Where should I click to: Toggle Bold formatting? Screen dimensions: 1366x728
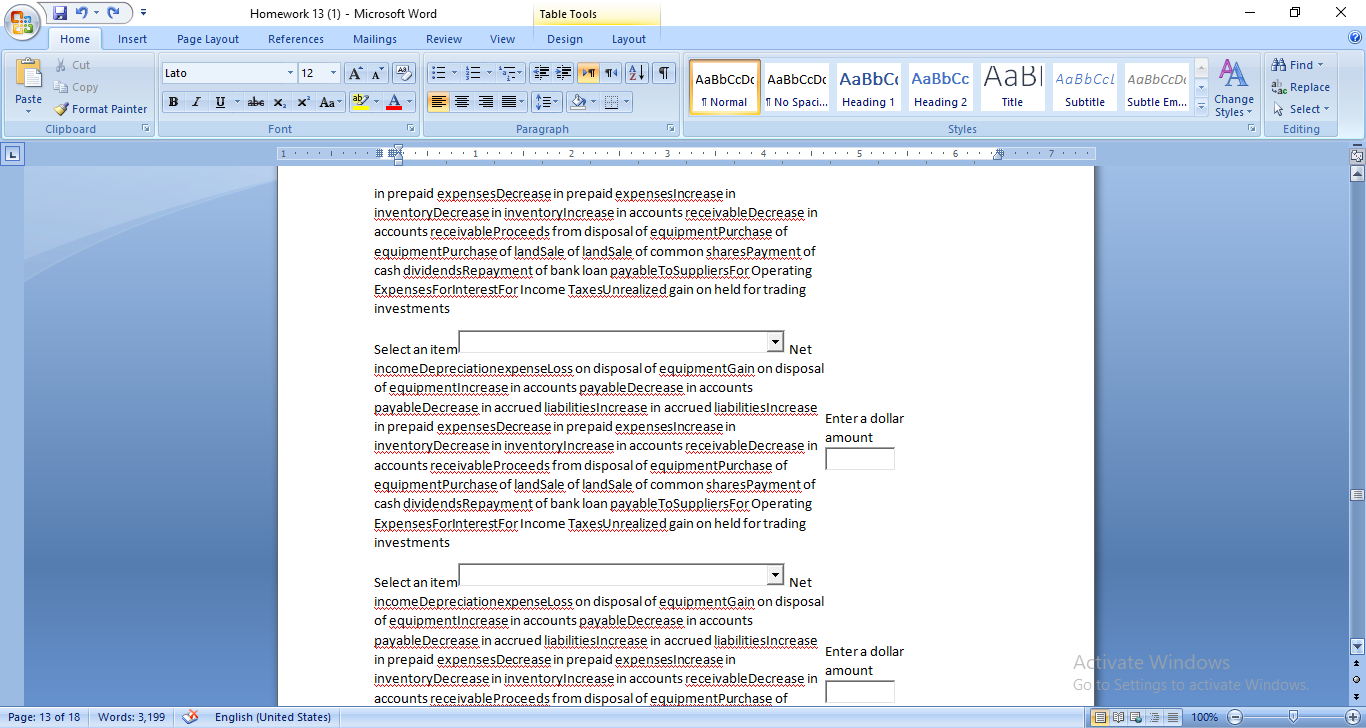173,102
